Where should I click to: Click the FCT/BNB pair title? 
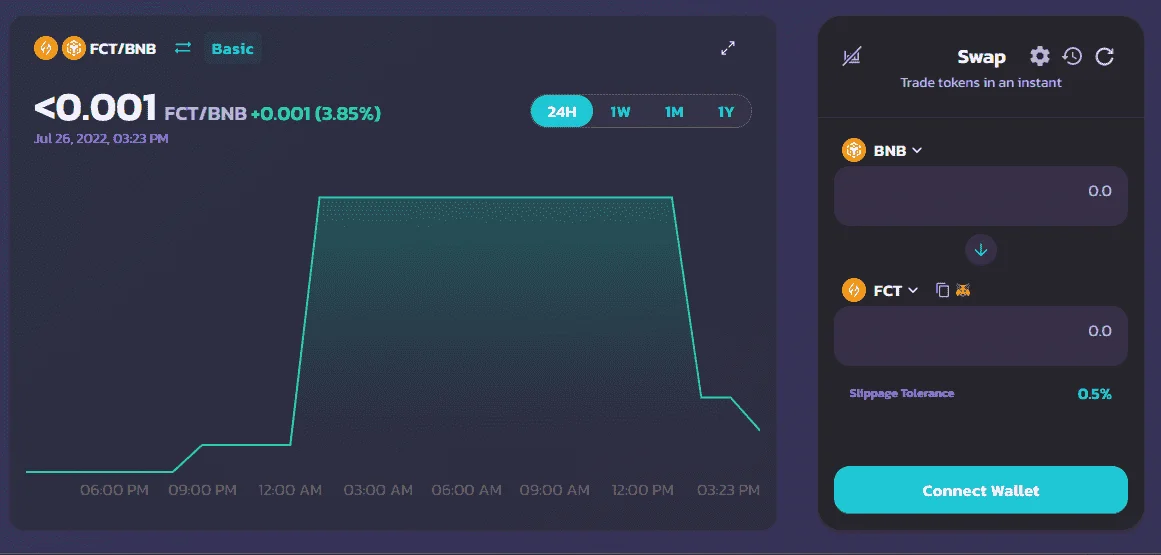pyautogui.click(x=123, y=49)
